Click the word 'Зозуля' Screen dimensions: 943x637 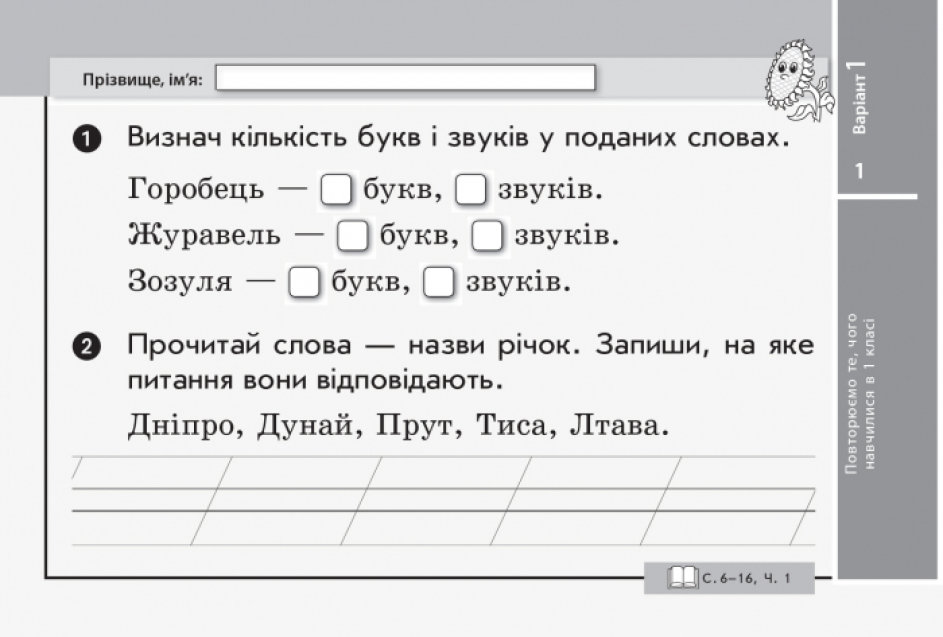point(180,282)
